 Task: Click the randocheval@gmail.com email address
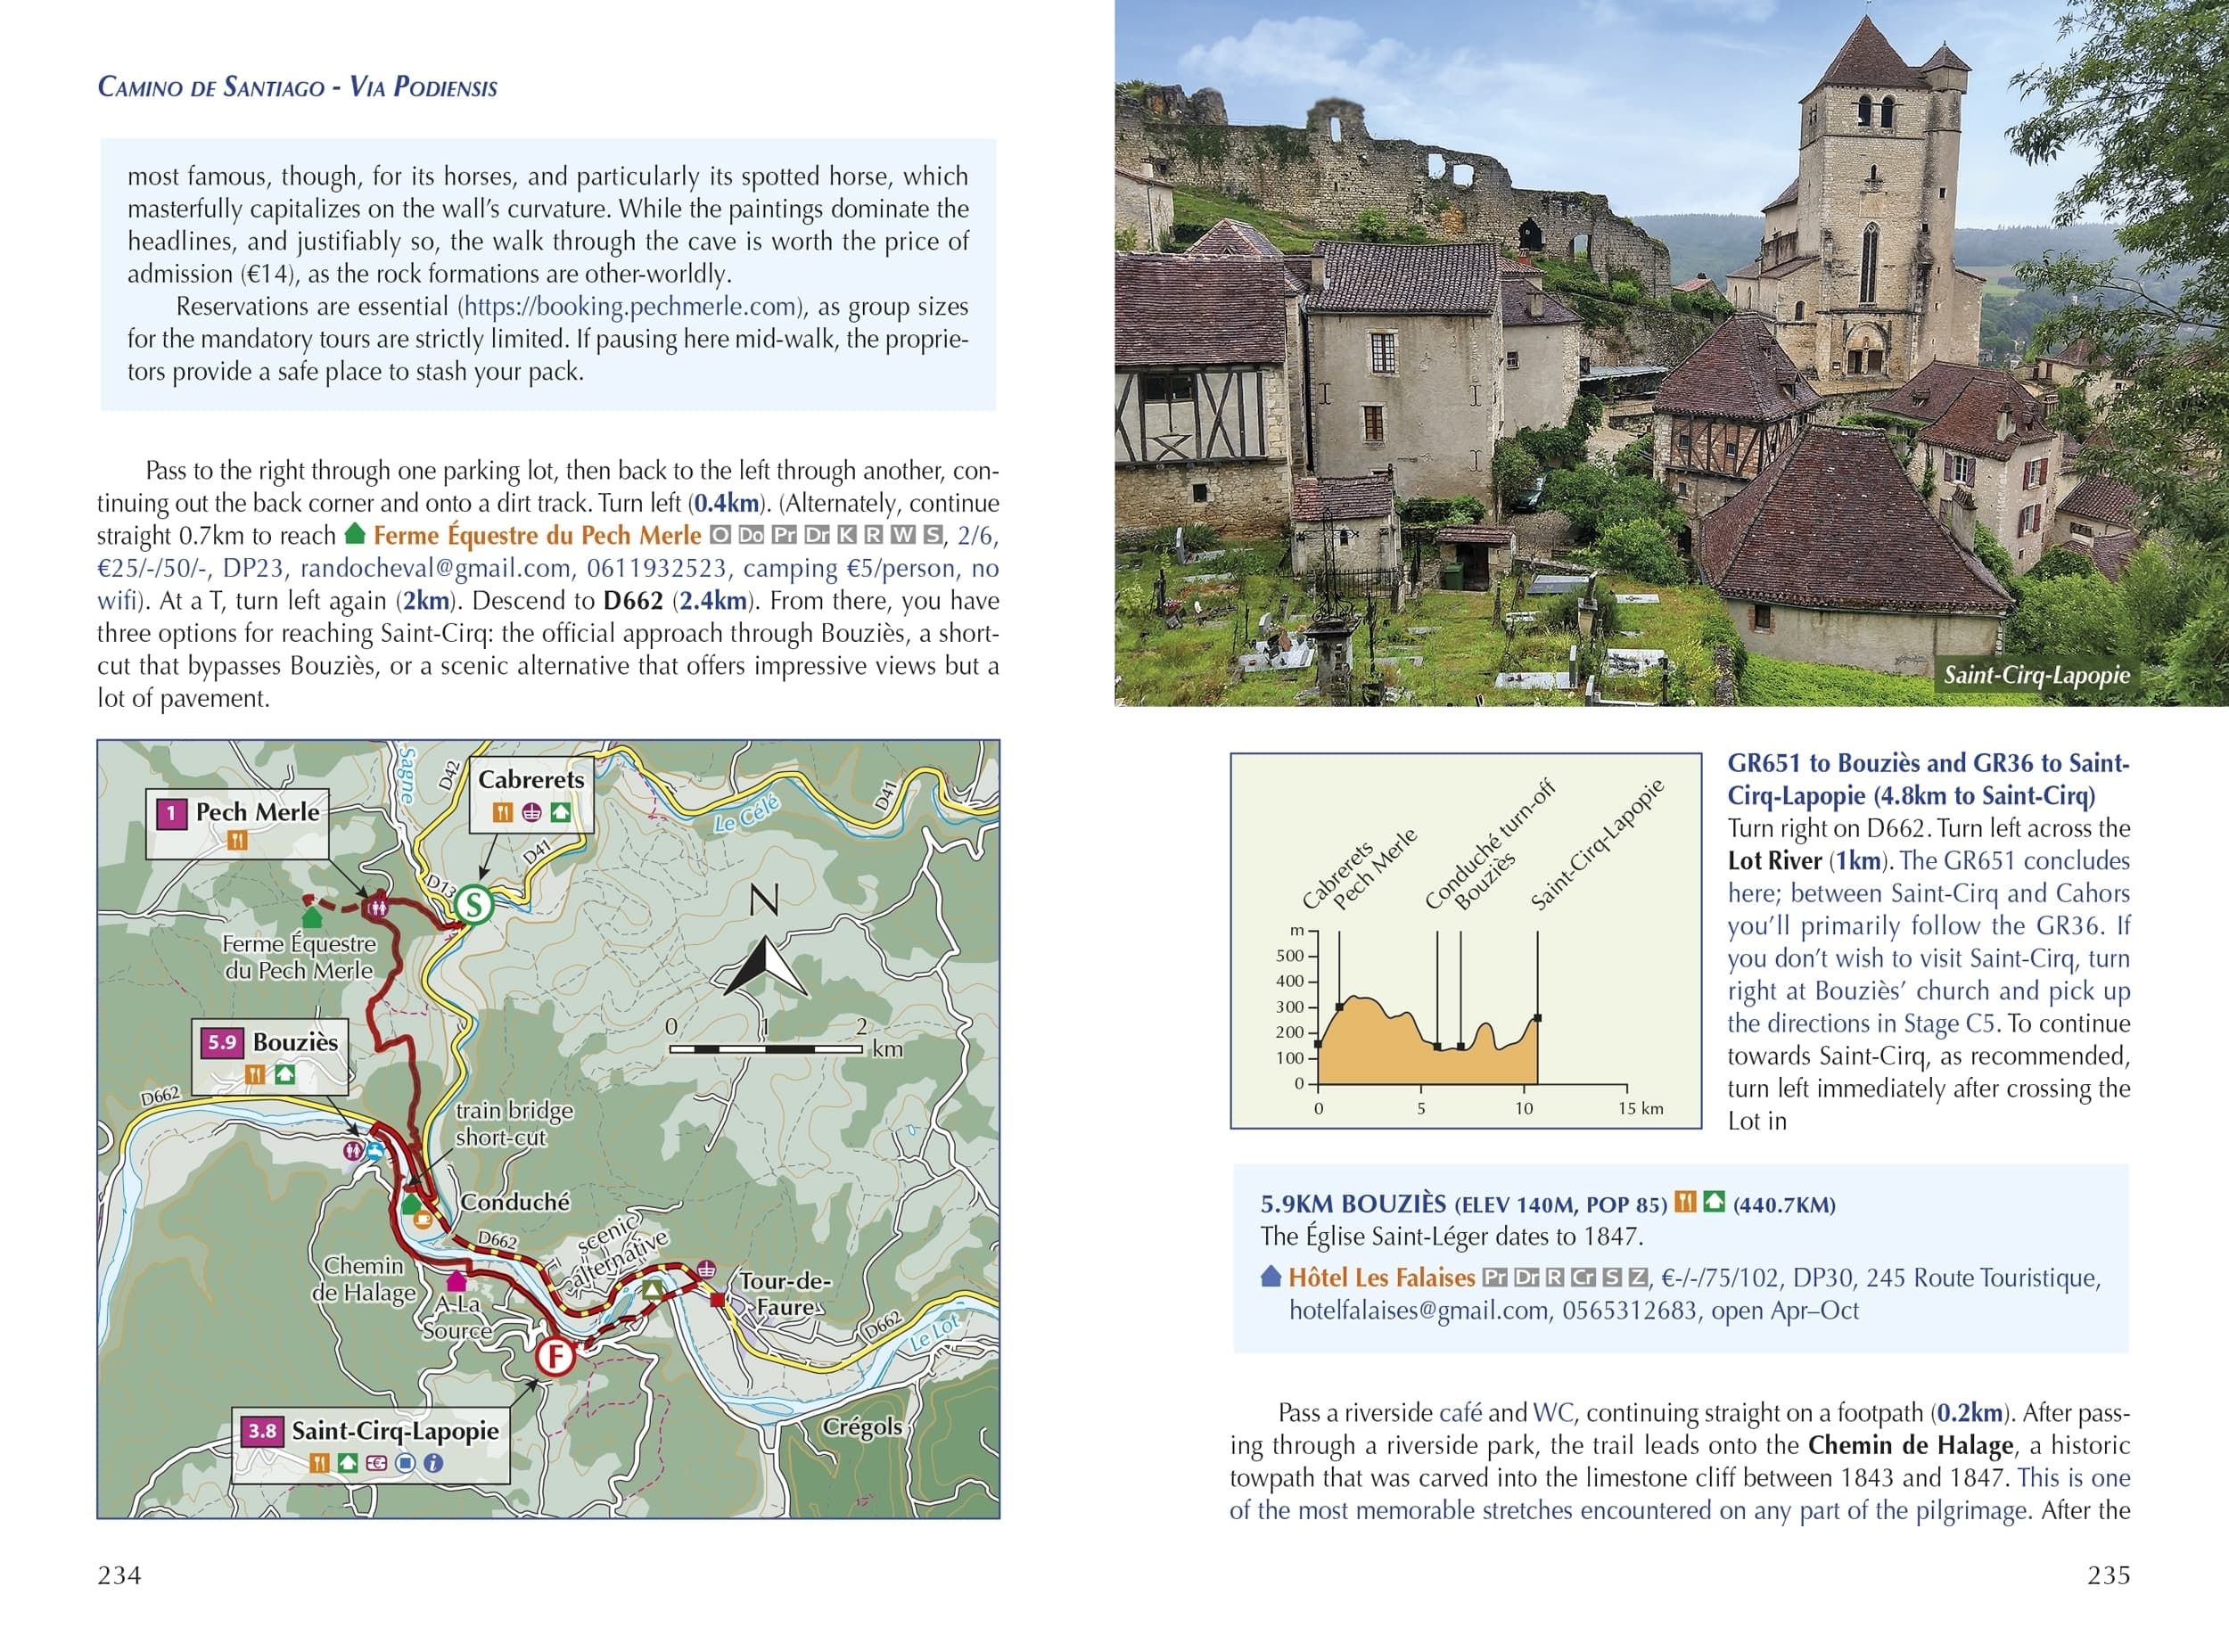(x=435, y=568)
